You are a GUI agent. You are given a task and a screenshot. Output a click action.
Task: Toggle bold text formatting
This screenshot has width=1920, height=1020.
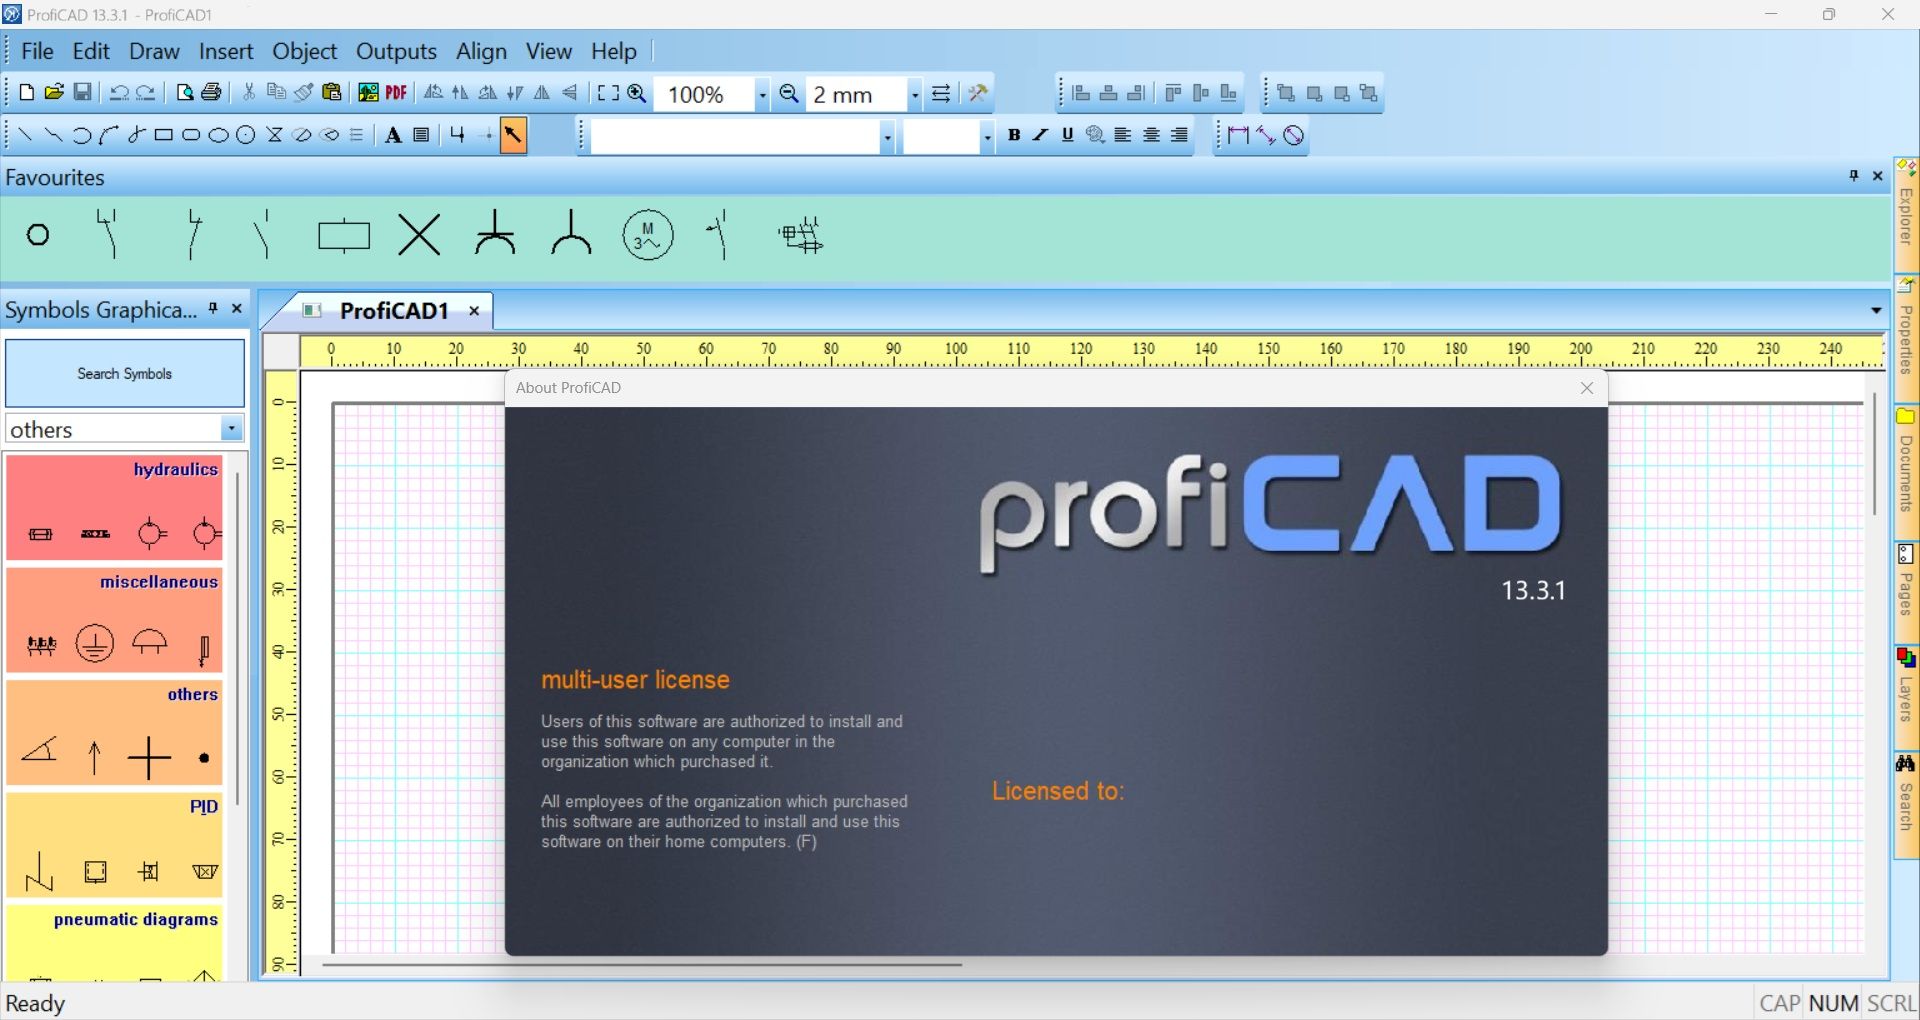coord(1014,135)
